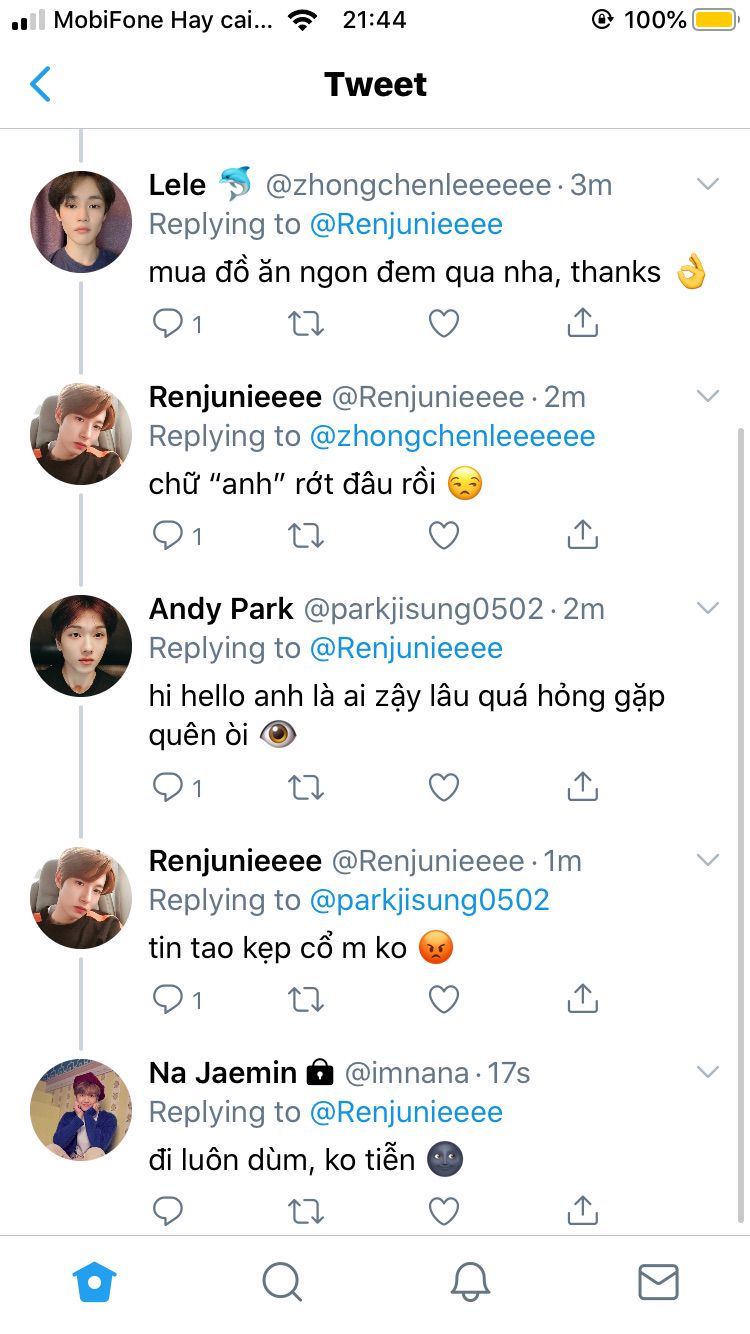This screenshot has height=1334, width=750.
Task: Open the @parkjisung0502 mention link
Action: (430, 900)
